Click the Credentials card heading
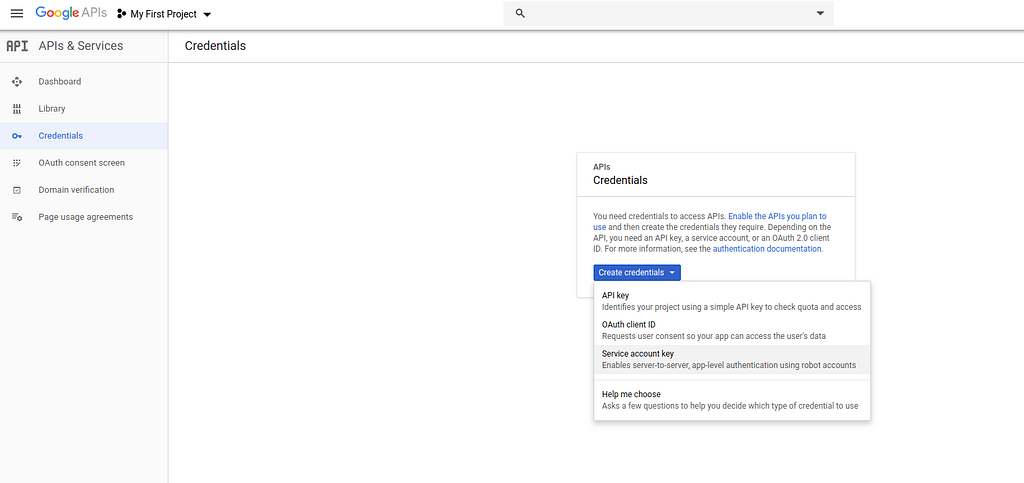This screenshot has width=1024, height=483. tap(620, 180)
